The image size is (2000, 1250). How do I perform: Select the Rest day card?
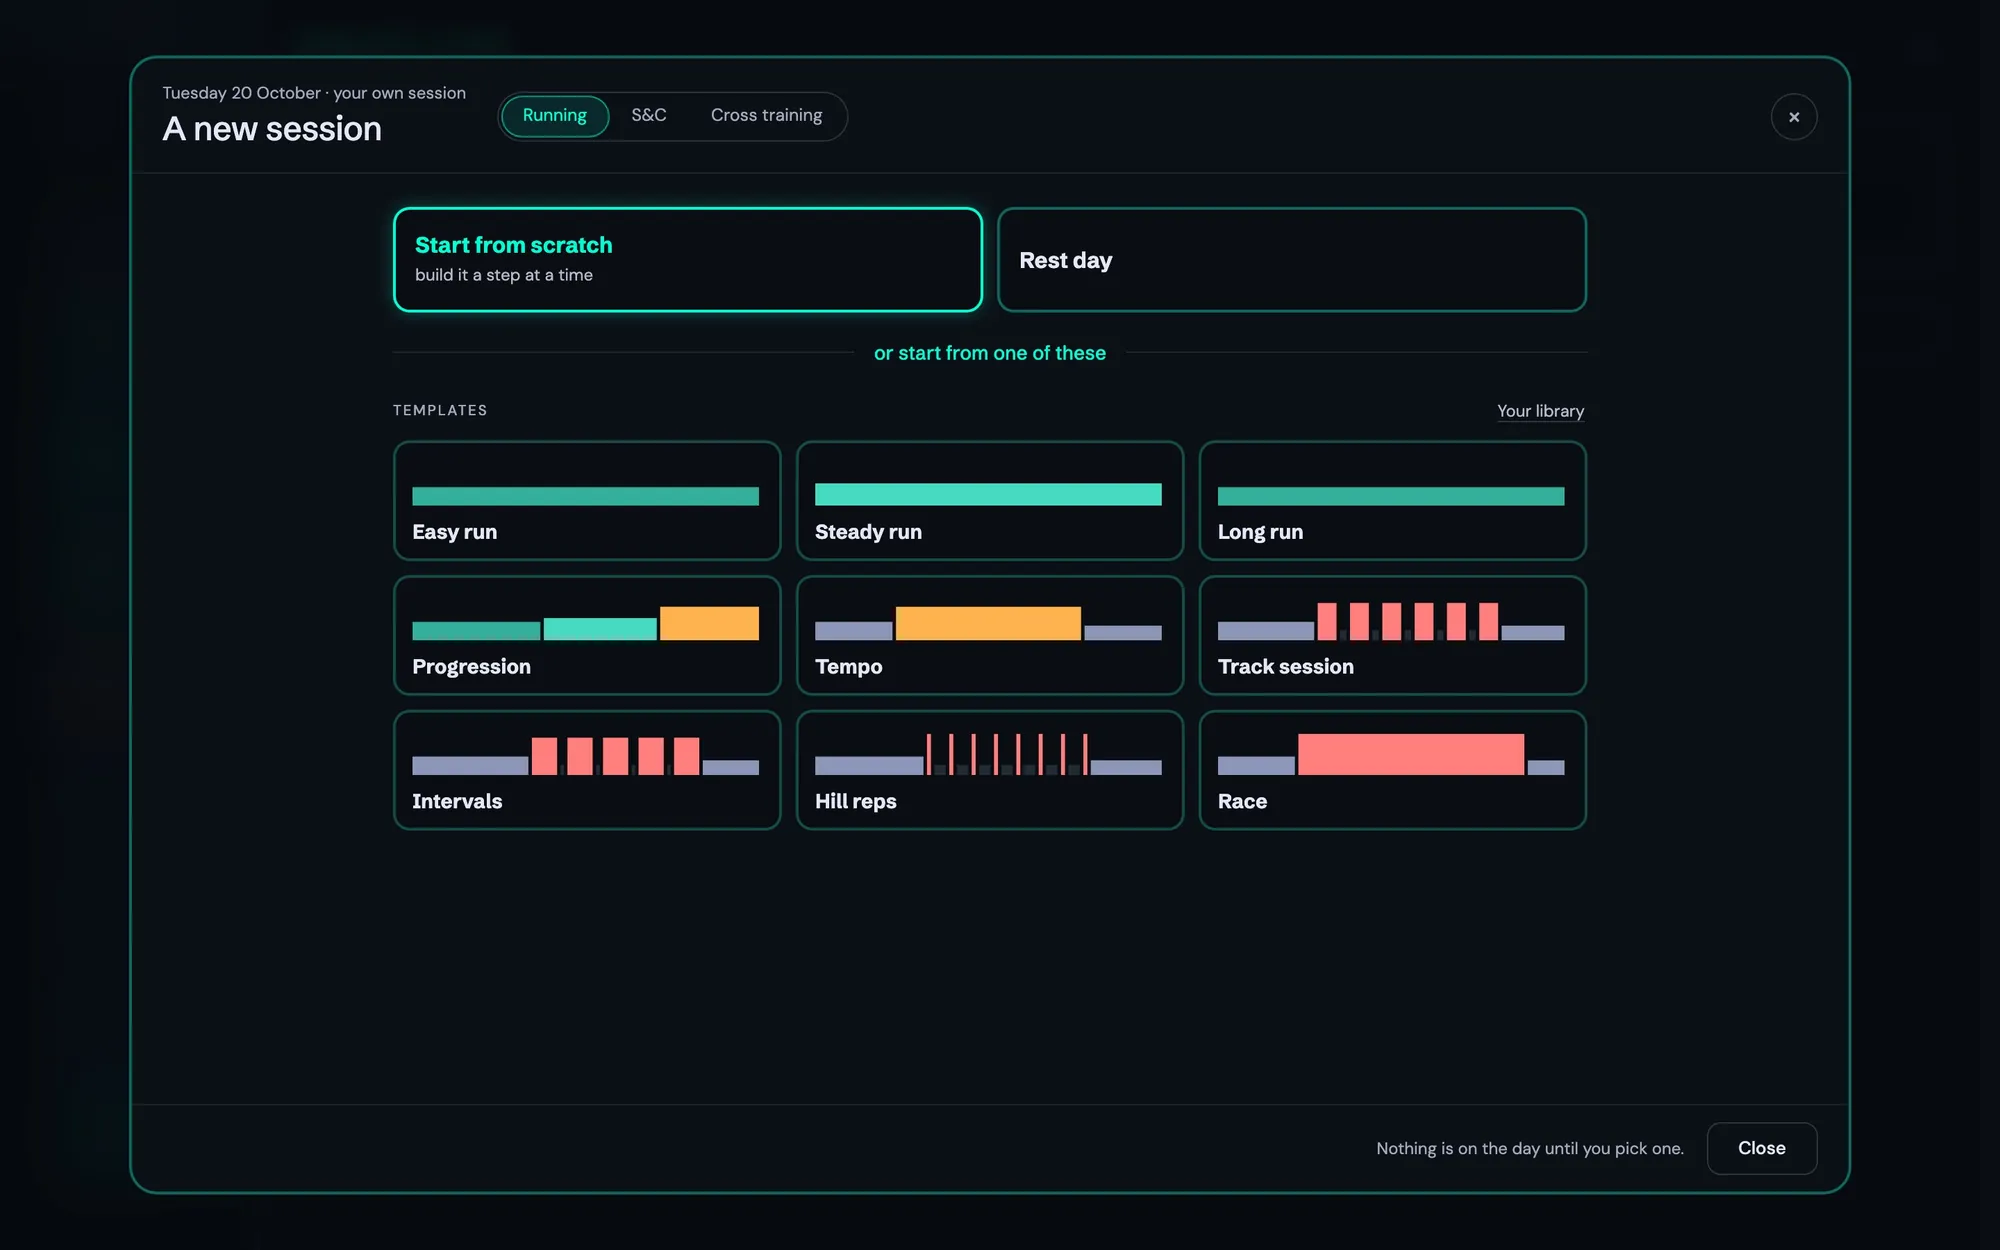(1292, 260)
